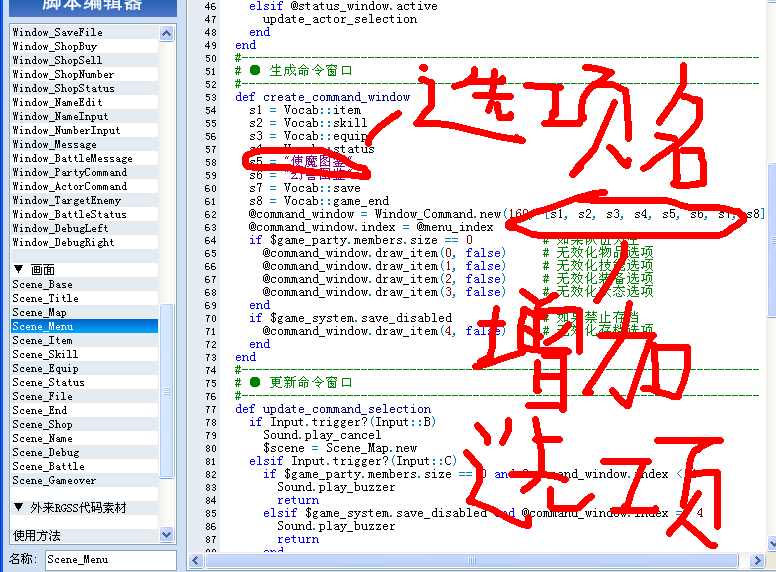Click script list scroll down arrow
This screenshot has width=776, height=572.
[x=167, y=534]
